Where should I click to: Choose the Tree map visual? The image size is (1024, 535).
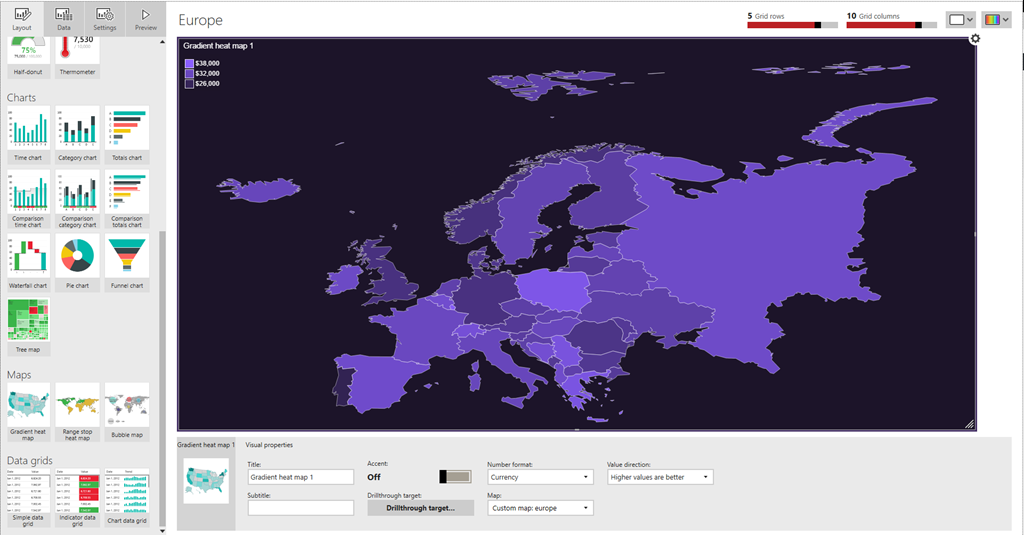pyautogui.click(x=28, y=320)
